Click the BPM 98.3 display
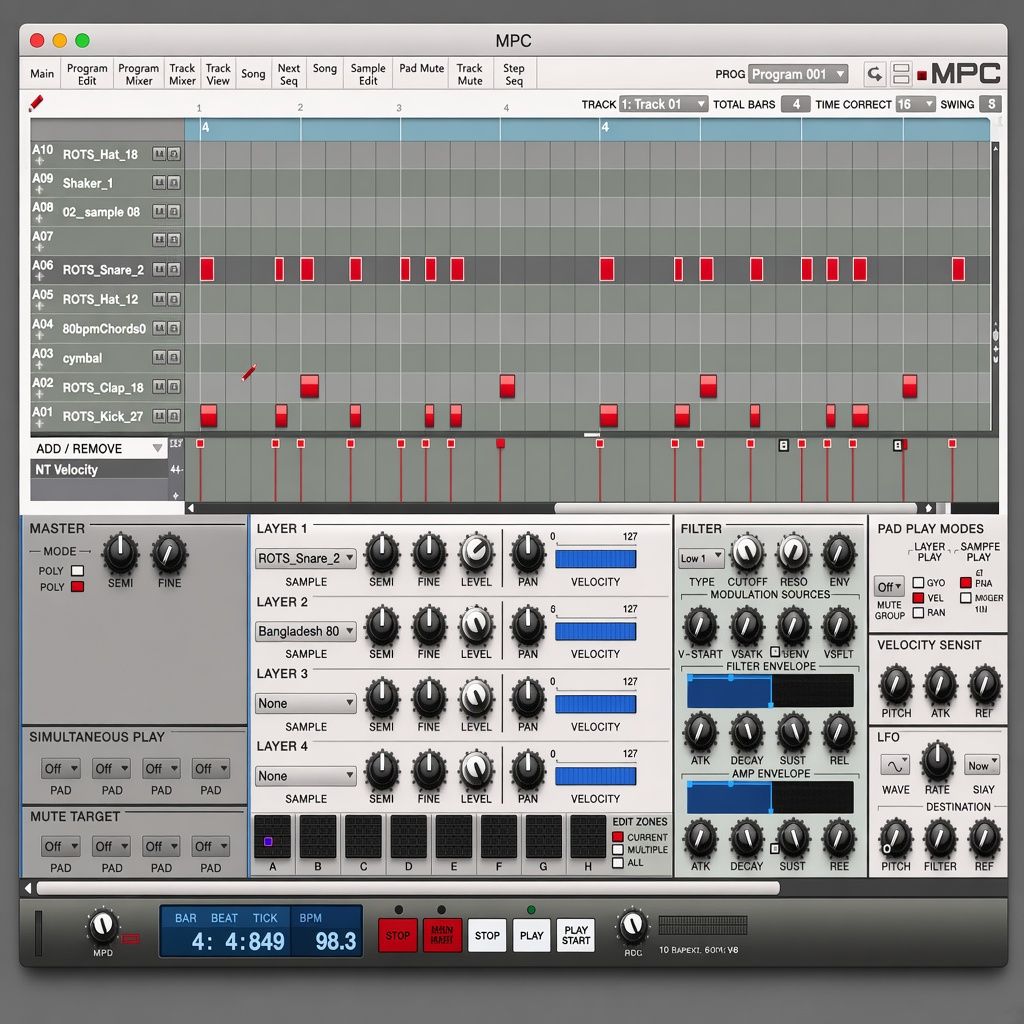This screenshot has height=1024, width=1024. point(335,940)
